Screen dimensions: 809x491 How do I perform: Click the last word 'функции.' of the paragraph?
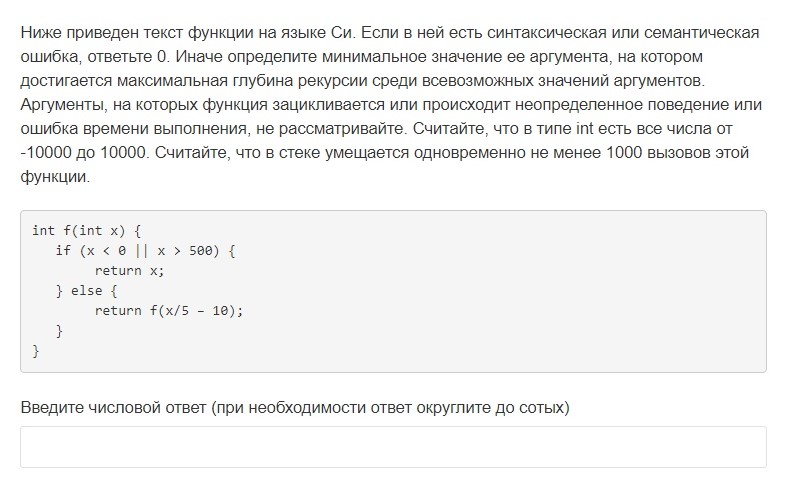pyautogui.click(x=55, y=177)
